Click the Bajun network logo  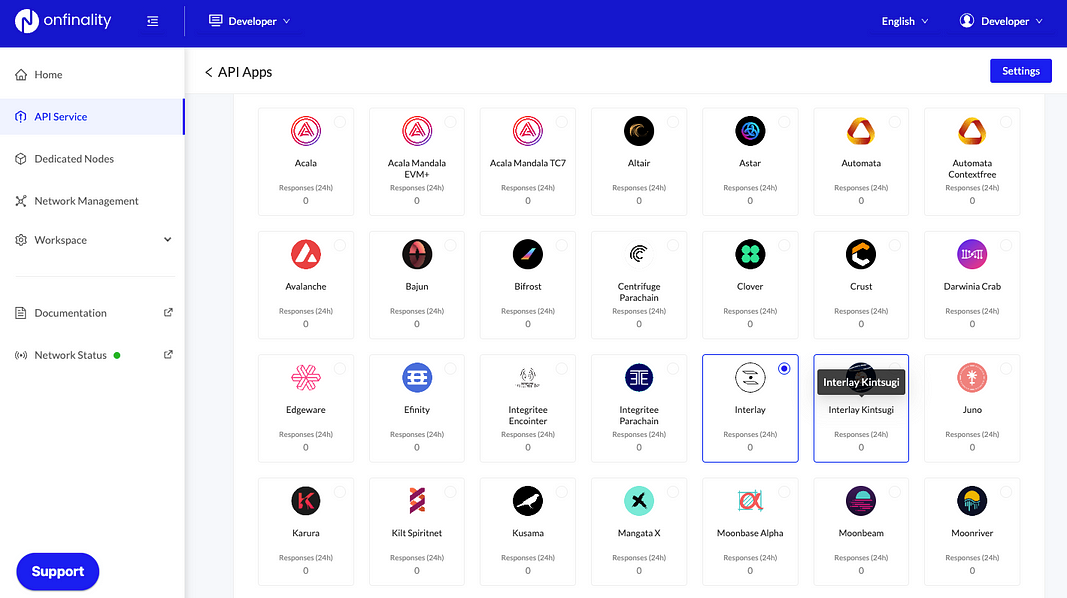tap(417, 254)
